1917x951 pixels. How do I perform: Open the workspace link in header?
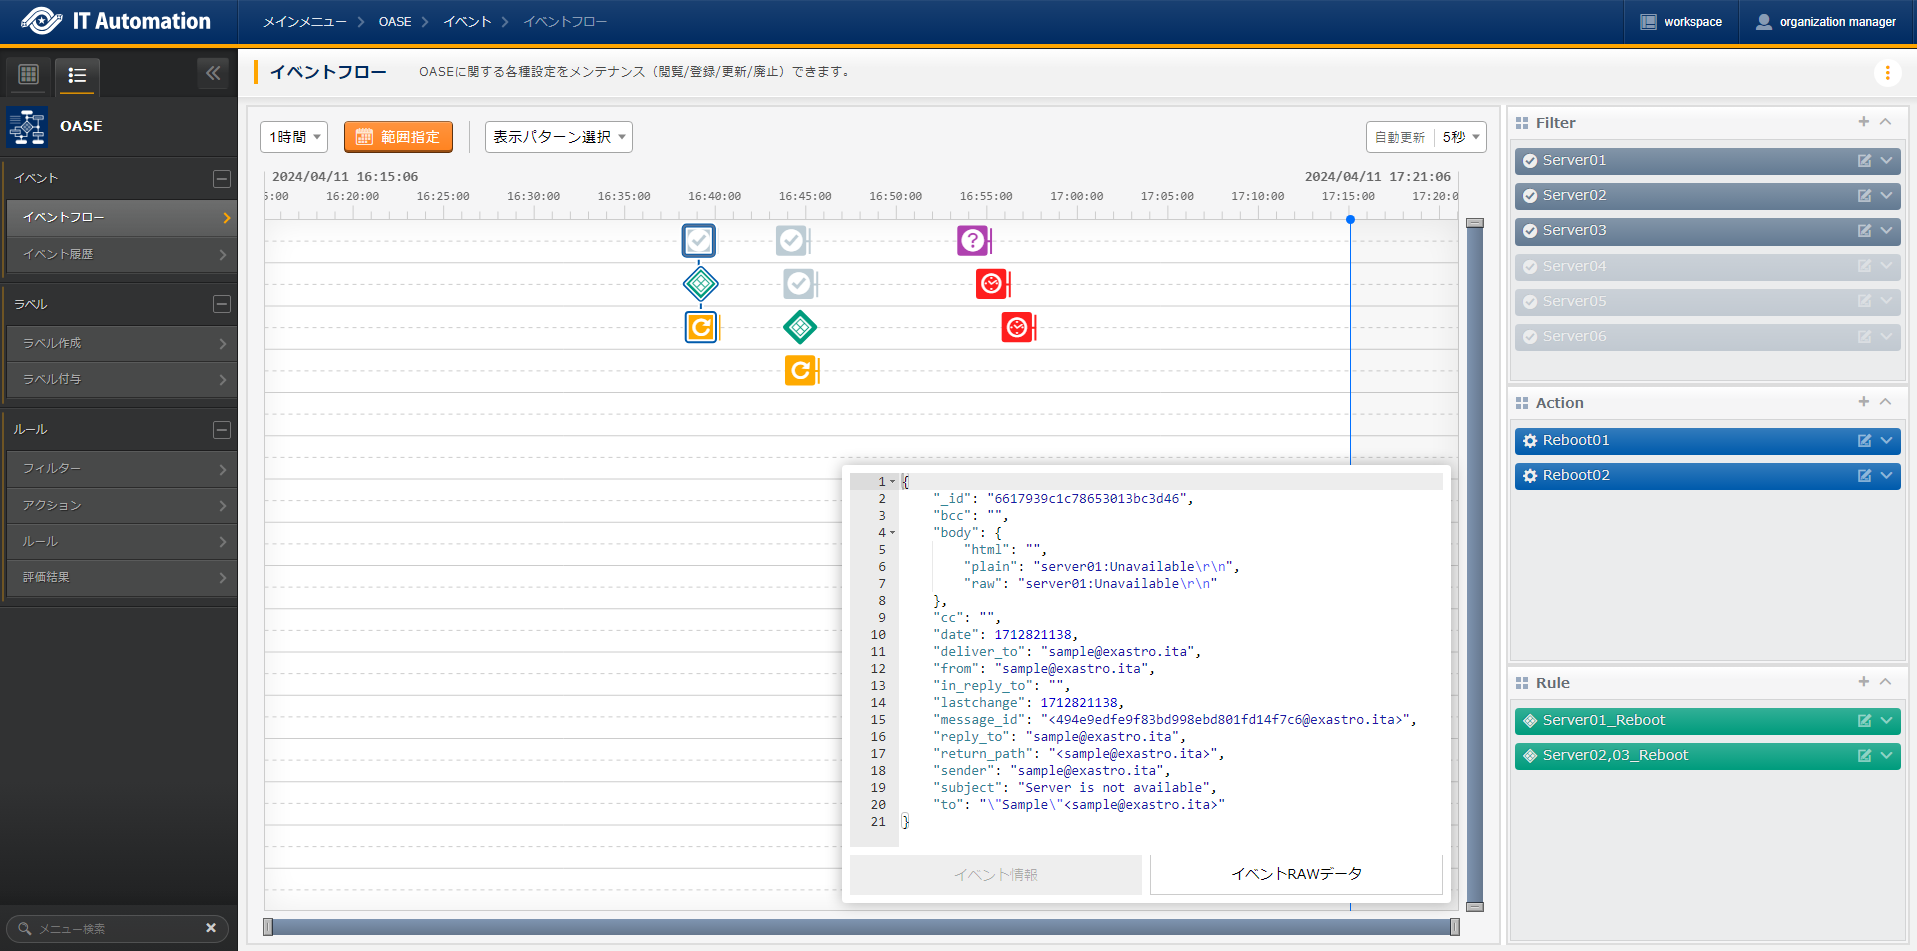point(1681,22)
